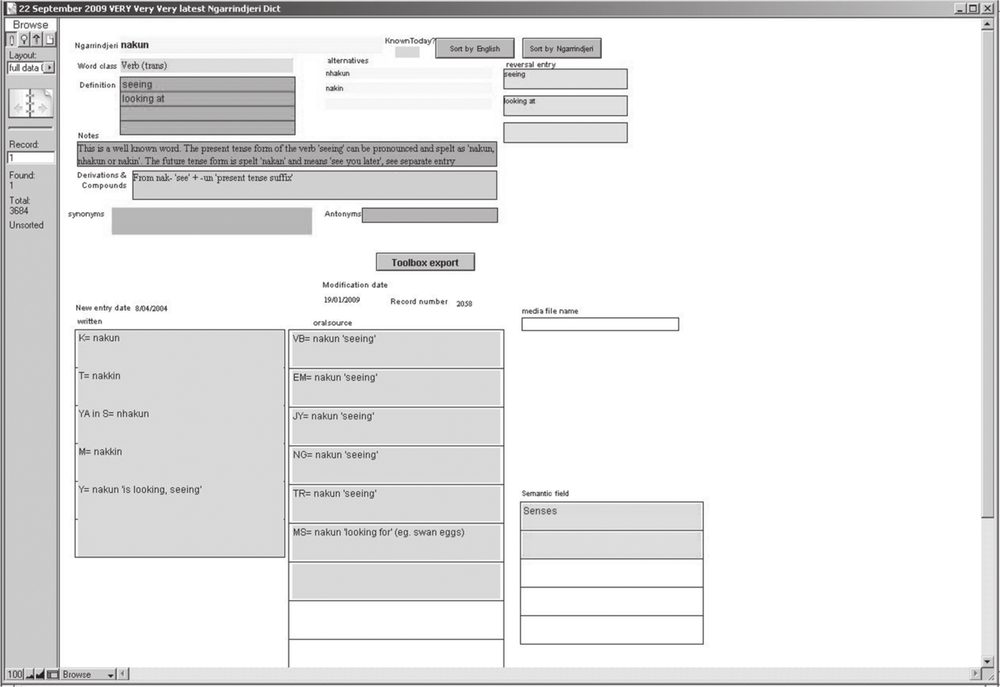This screenshot has height=687, width=1000.
Task: Select the Browse mode pencil icon
Action: click(11, 40)
